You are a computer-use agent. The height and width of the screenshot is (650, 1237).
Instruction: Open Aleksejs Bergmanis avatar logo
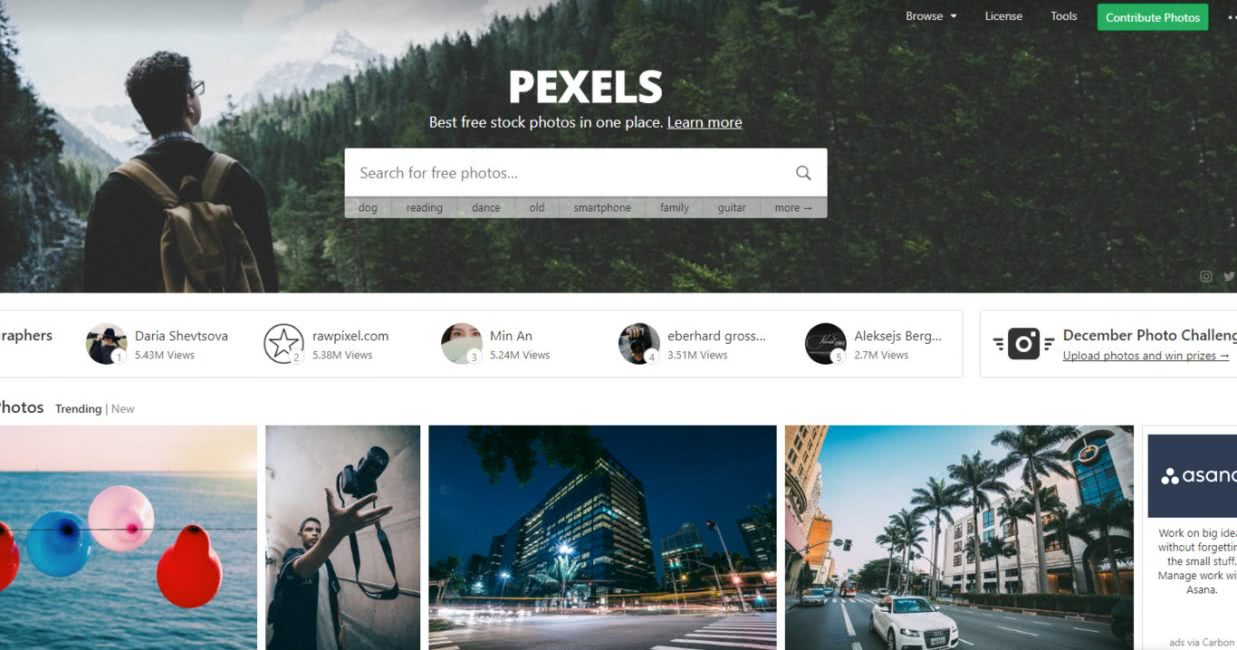pyautogui.click(x=825, y=344)
